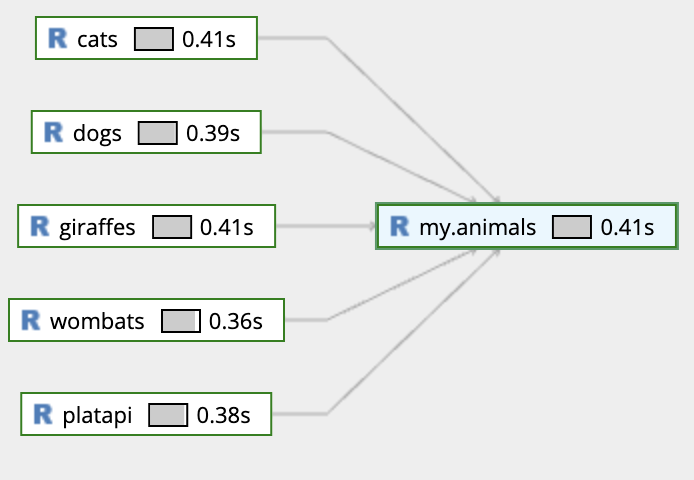Click the R icon on platapi node
Screen dimensions: 694x480
43,414
